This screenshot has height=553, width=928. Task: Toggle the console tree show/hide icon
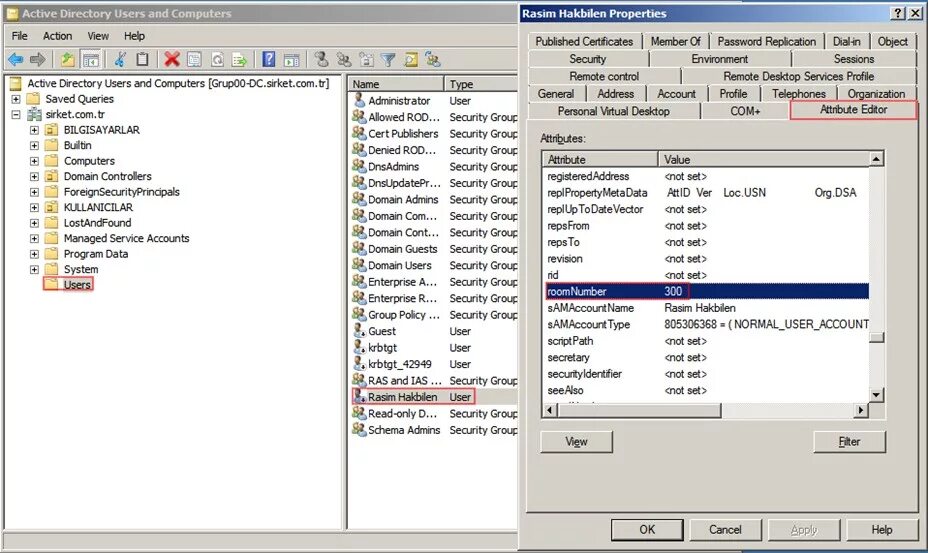pos(91,59)
